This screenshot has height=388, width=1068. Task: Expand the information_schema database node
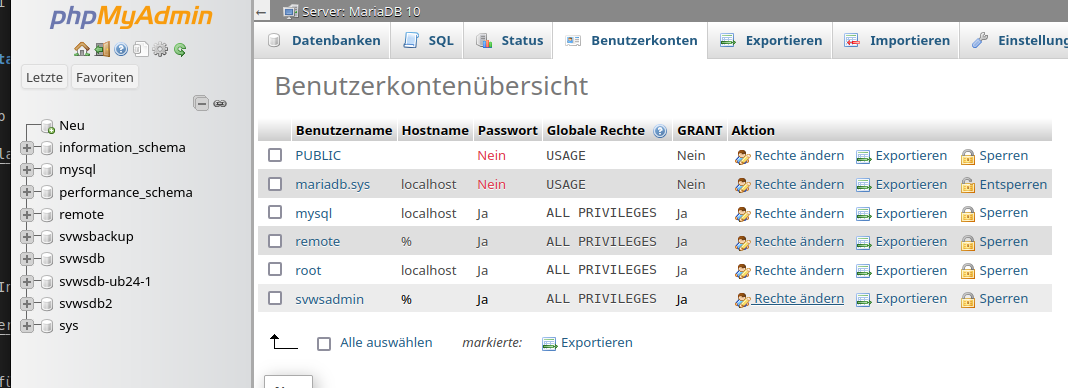tap(27, 148)
